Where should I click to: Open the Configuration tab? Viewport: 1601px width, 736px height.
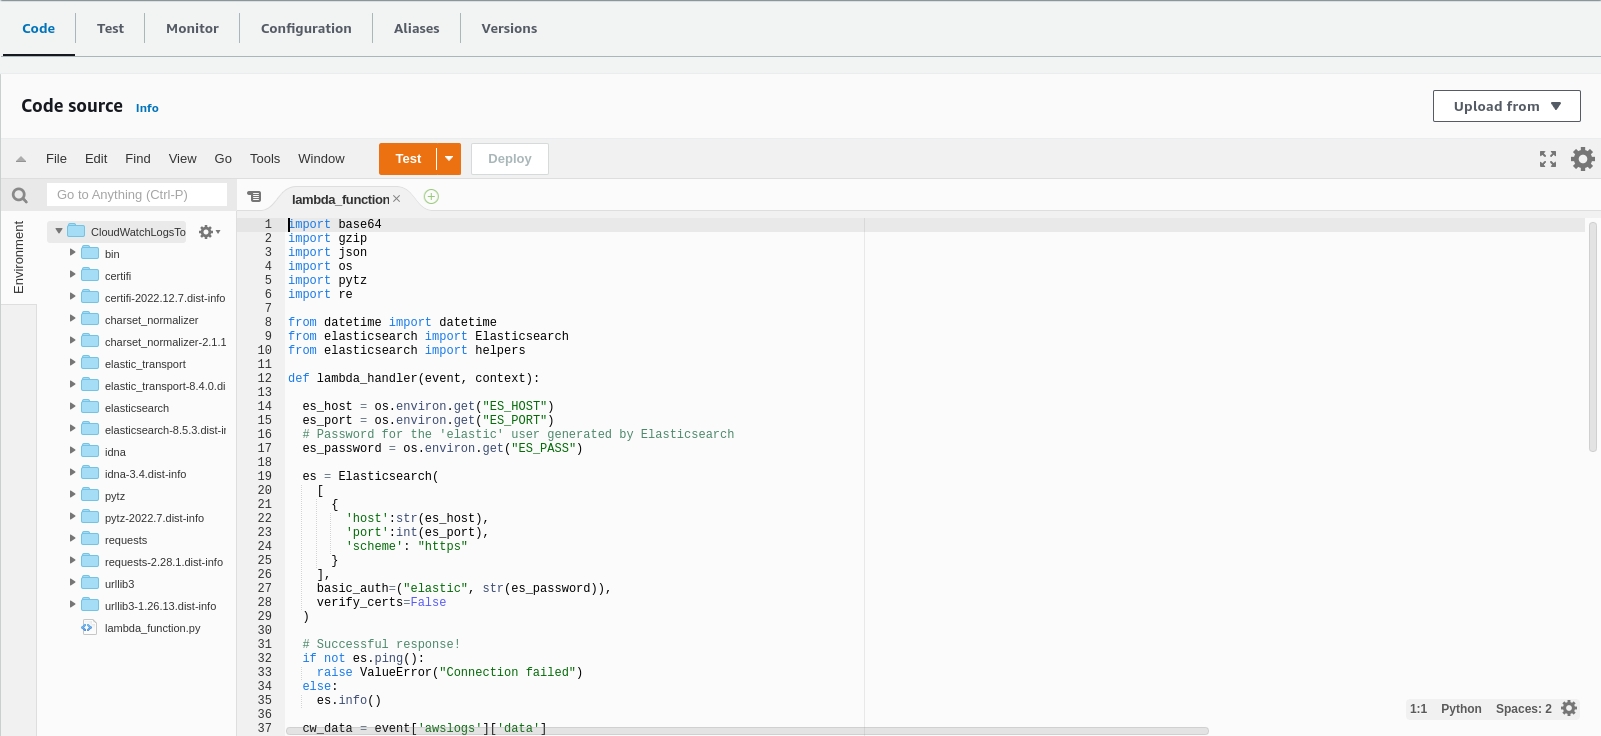coord(306,28)
